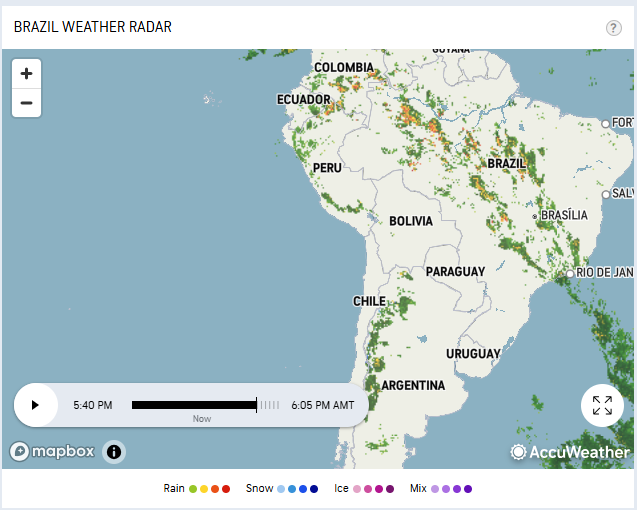Click the lightest green Rain legend dot
The width and height of the screenshot is (637, 510).
point(193,489)
